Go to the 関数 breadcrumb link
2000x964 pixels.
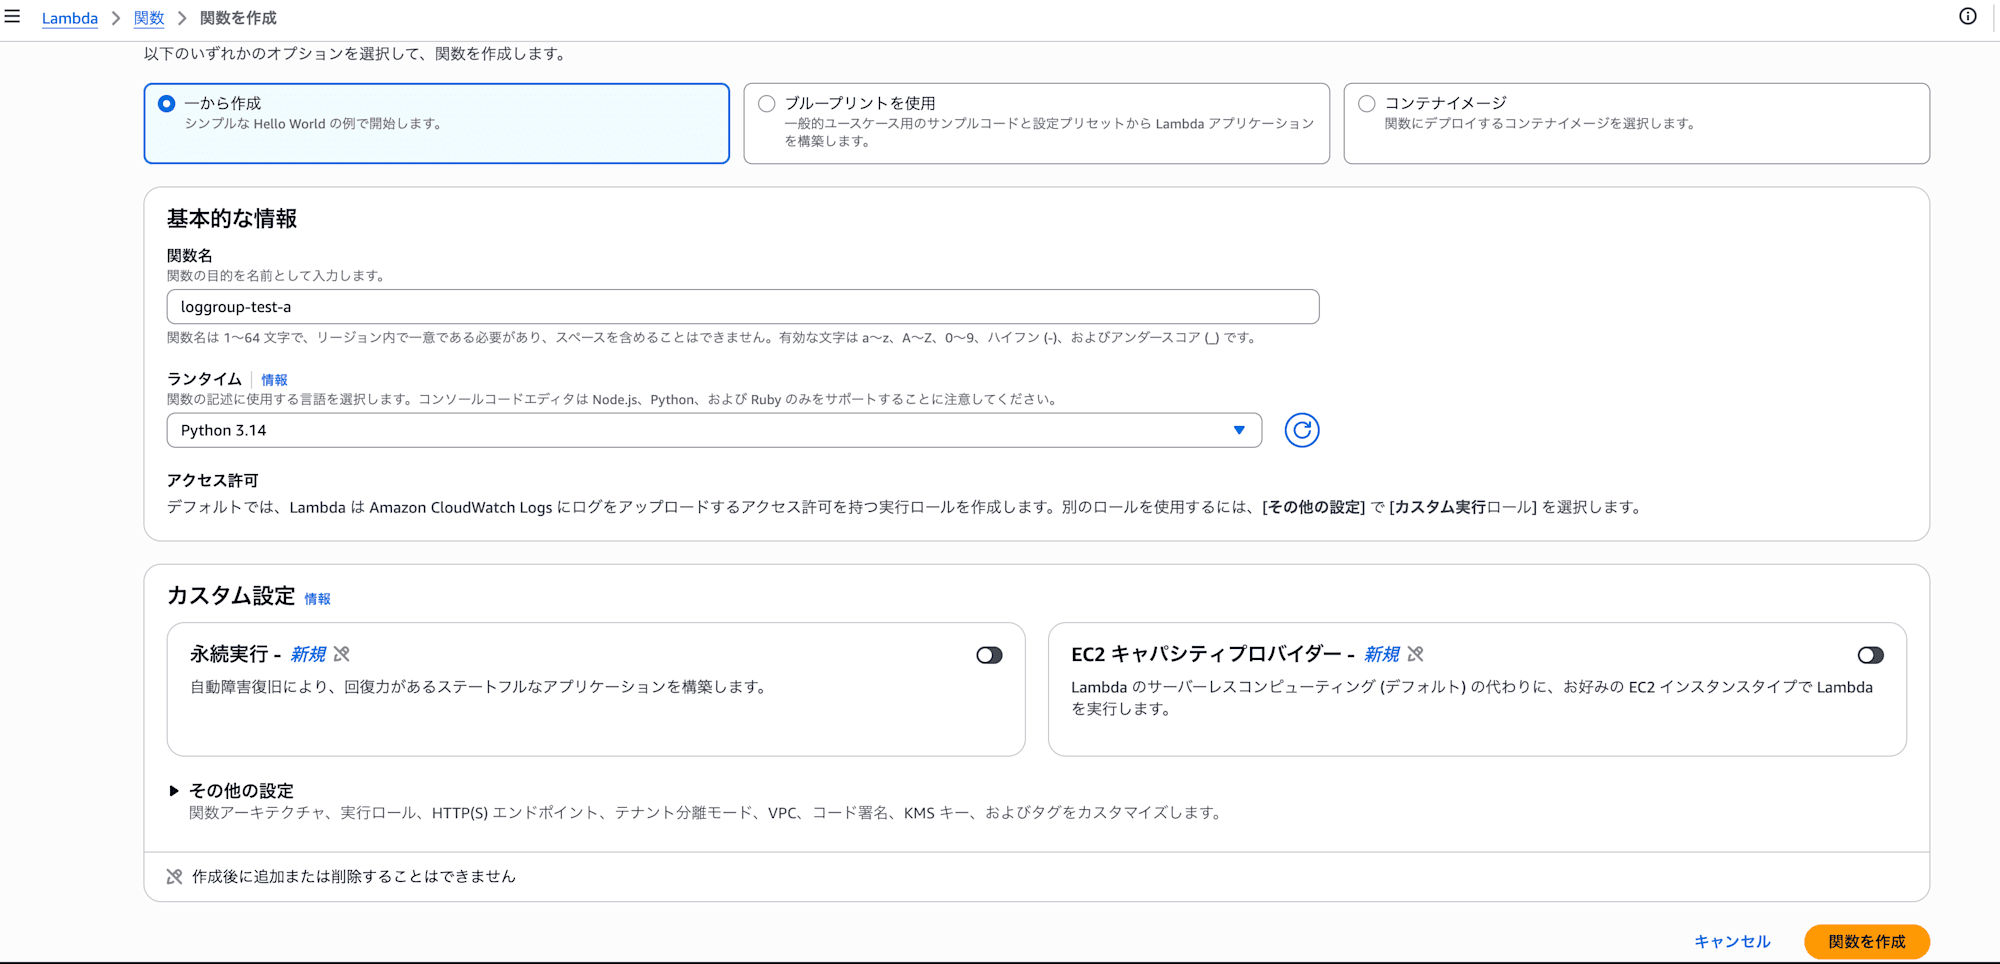point(149,18)
